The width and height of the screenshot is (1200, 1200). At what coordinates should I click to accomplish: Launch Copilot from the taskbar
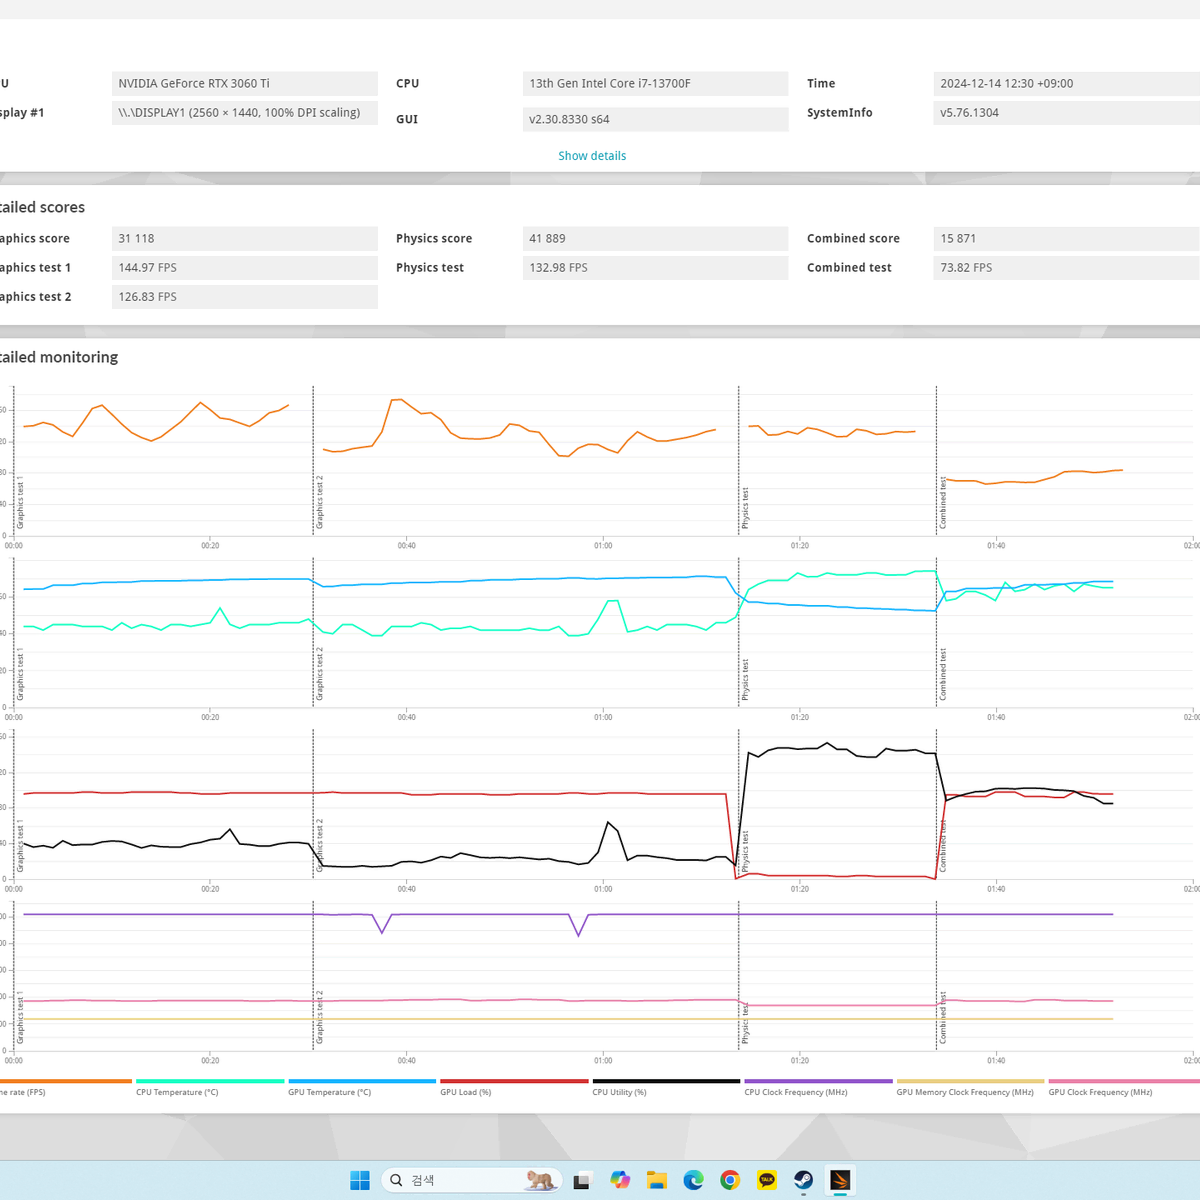(x=620, y=1180)
